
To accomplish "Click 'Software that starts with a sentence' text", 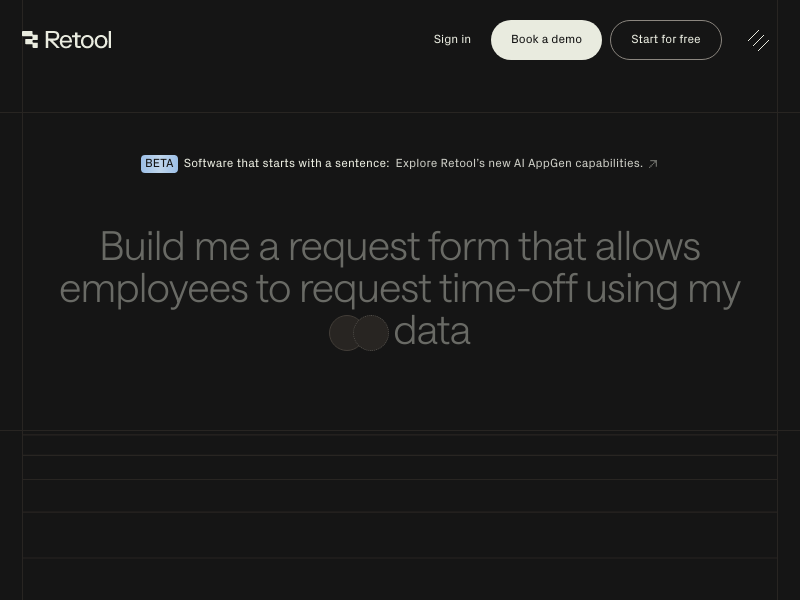I will pos(286,164).
